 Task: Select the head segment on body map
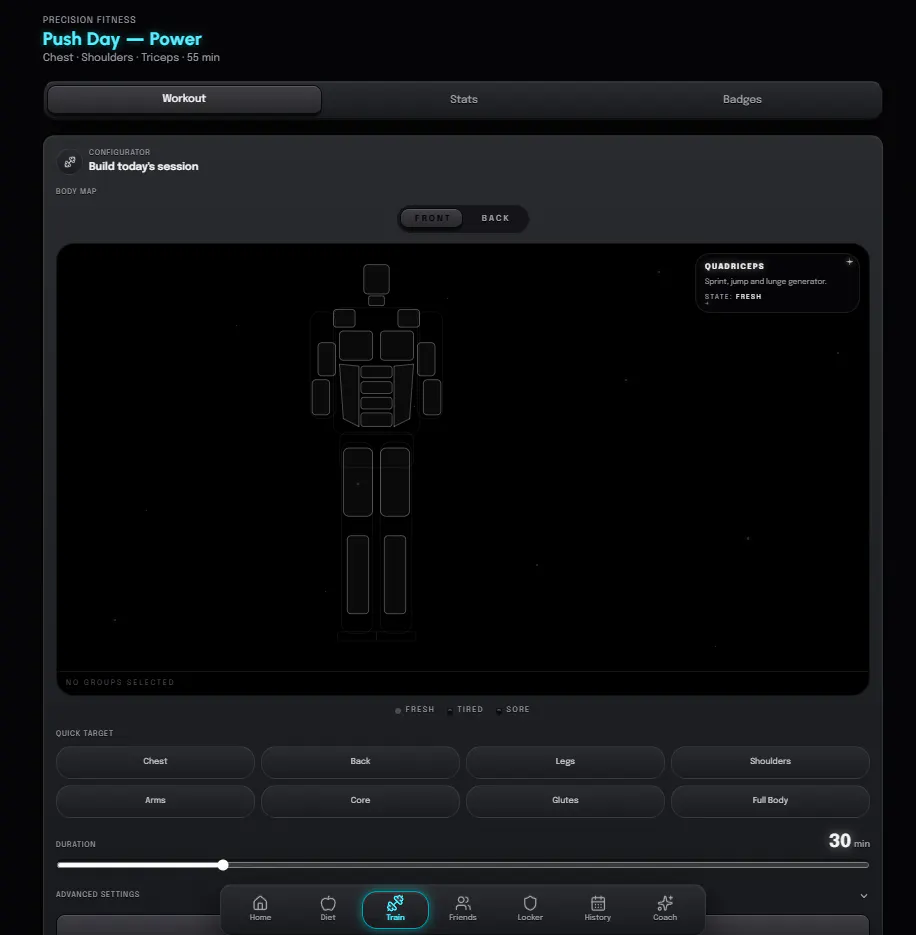point(376,279)
